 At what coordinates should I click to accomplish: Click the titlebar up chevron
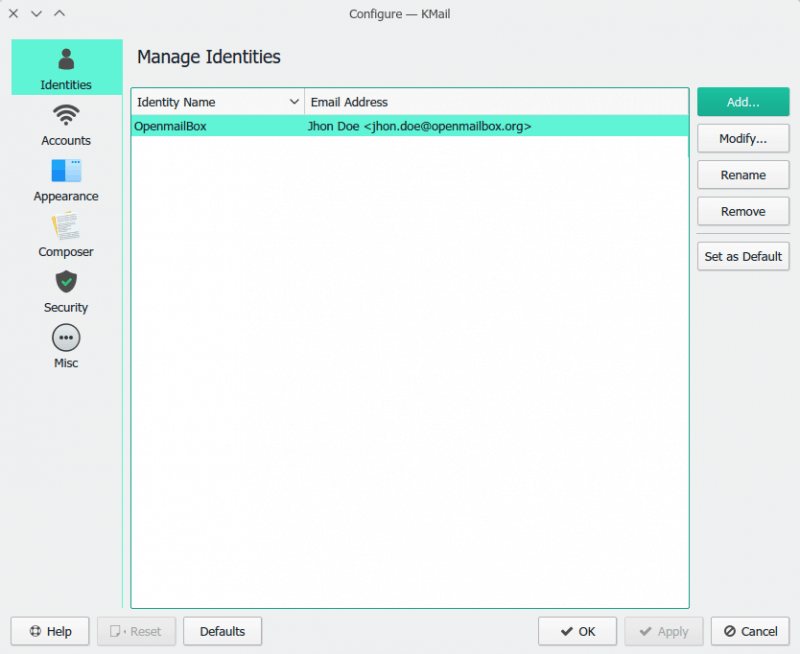point(59,14)
